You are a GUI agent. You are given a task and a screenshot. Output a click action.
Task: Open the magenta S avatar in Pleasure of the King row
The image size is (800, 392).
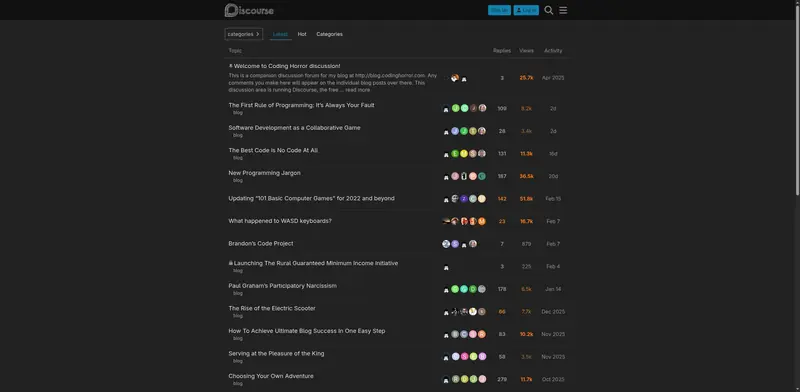pyautogui.click(x=464, y=357)
